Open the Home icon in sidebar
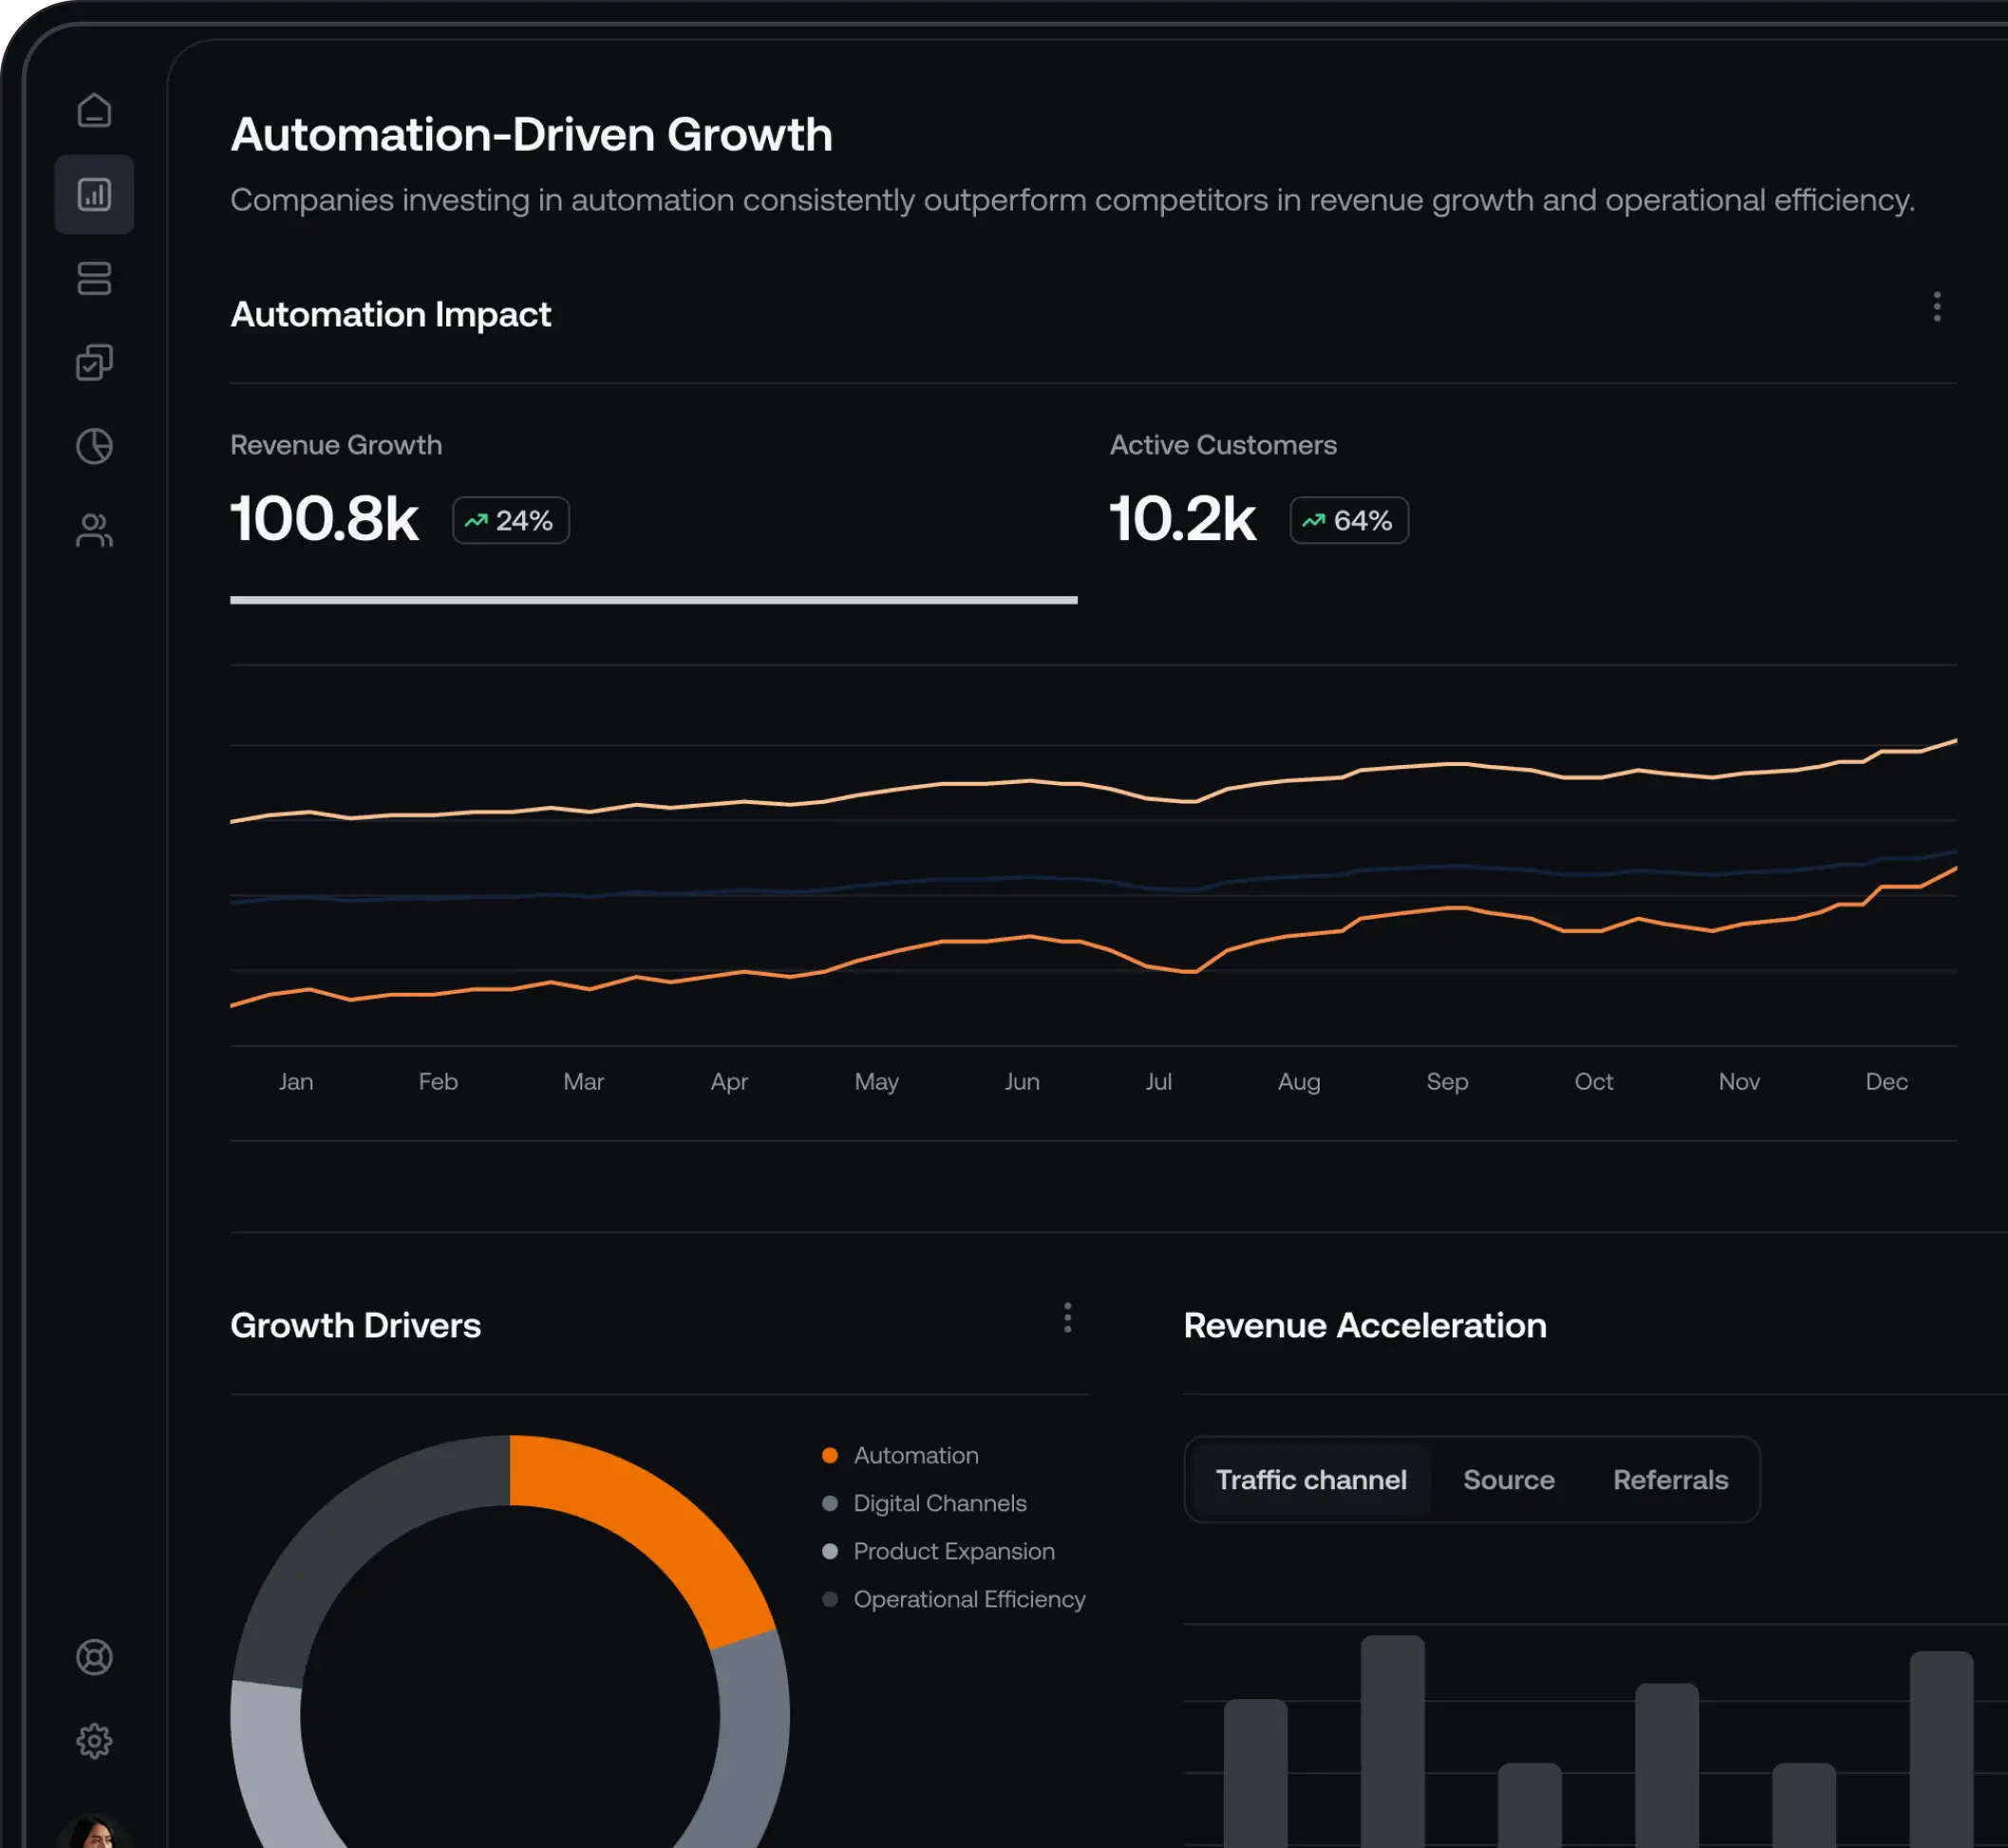 click(x=94, y=110)
